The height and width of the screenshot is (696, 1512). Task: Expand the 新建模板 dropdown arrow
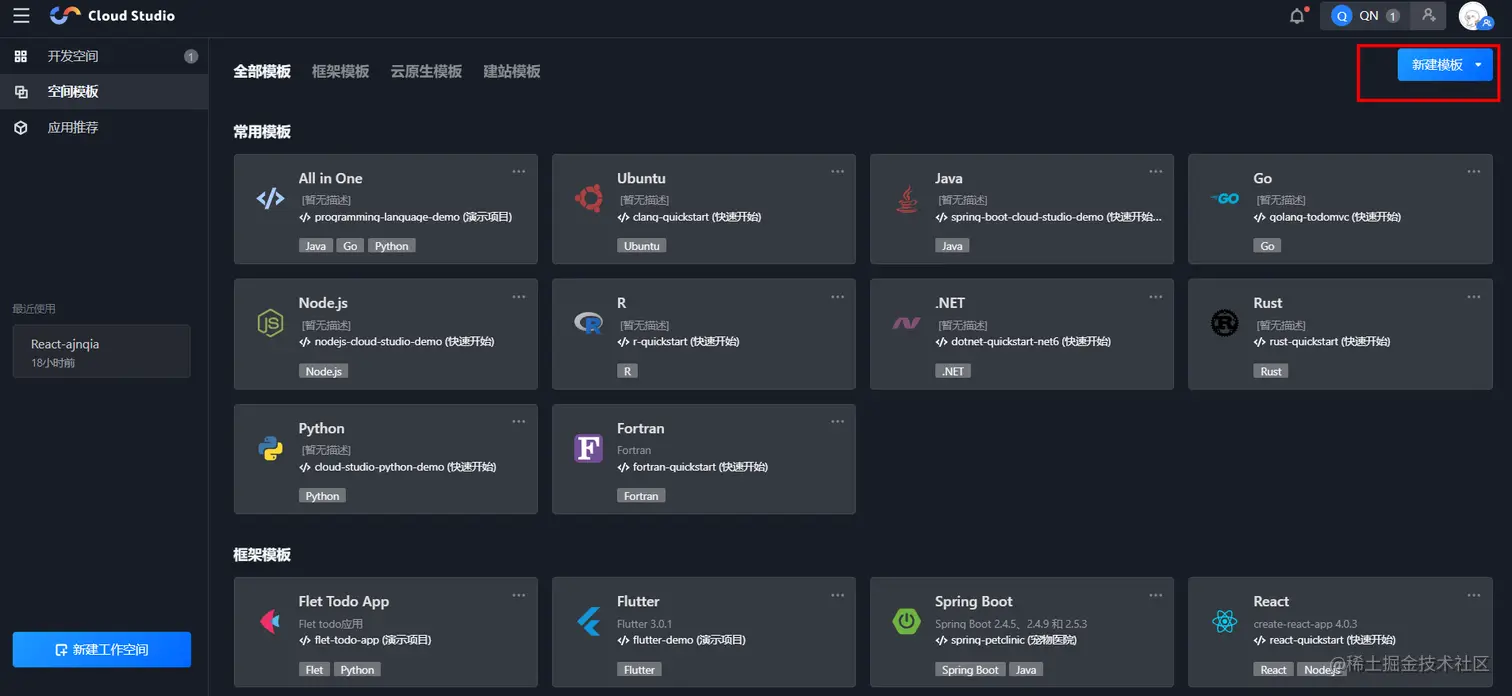coord(1478,65)
